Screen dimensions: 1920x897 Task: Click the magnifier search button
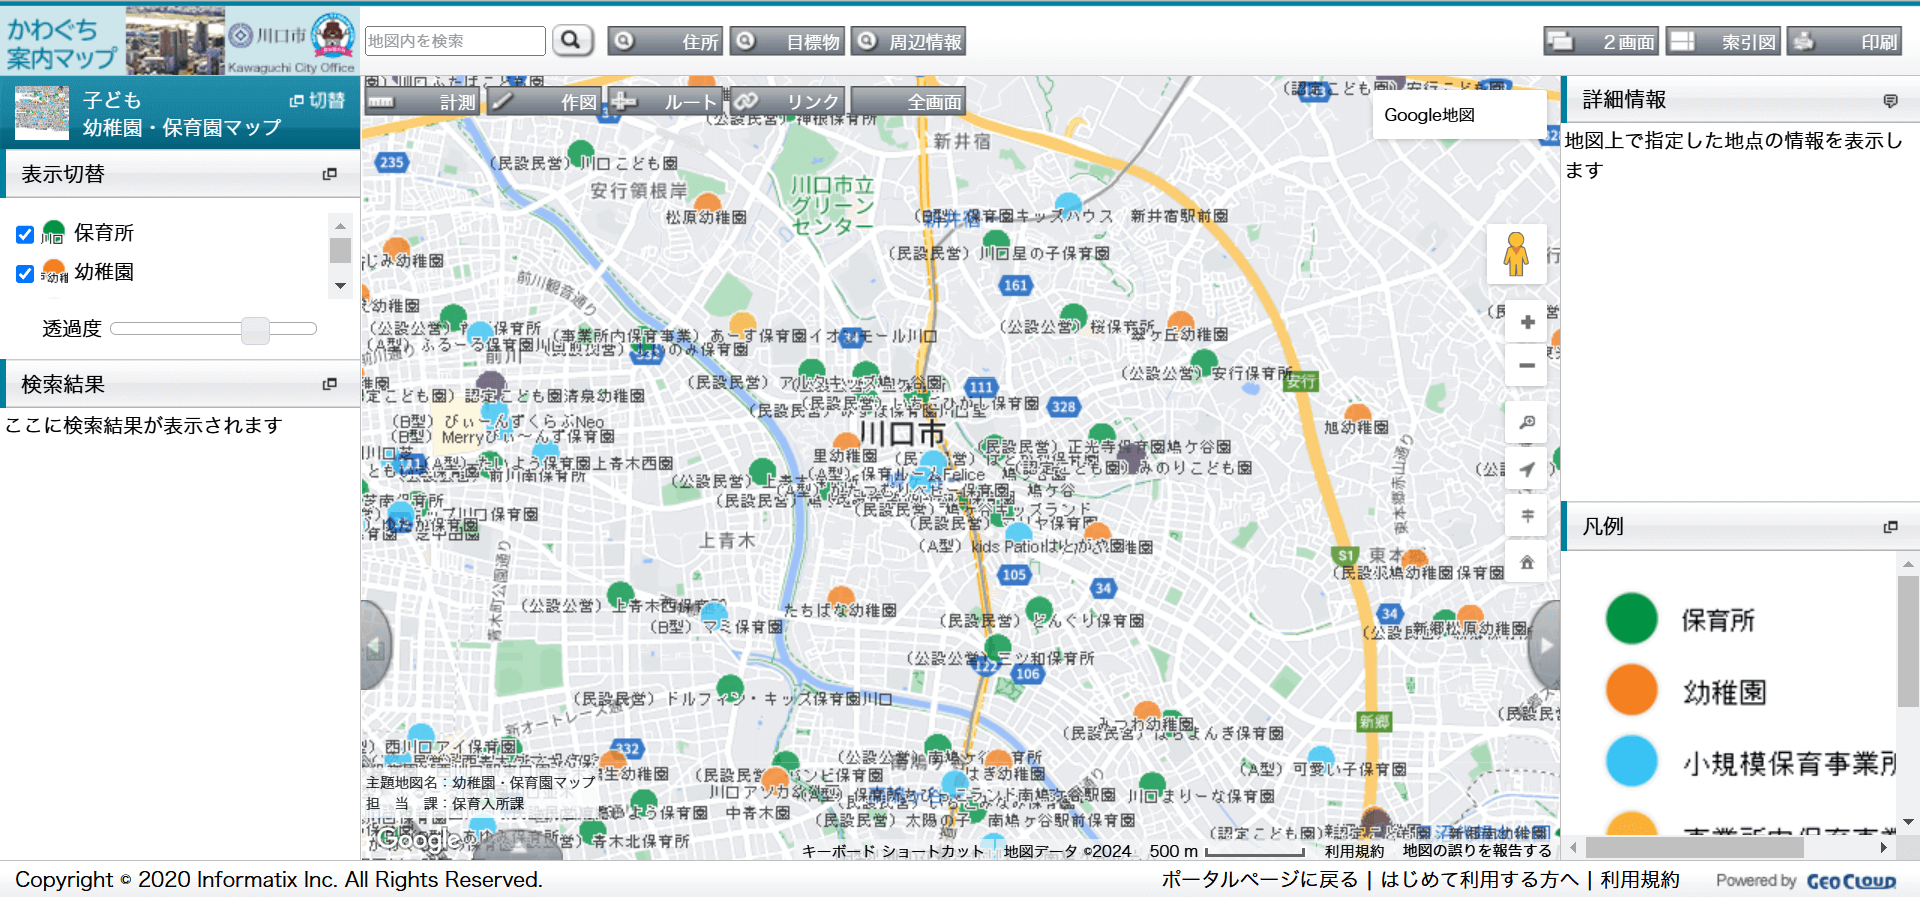pos(571,40)
